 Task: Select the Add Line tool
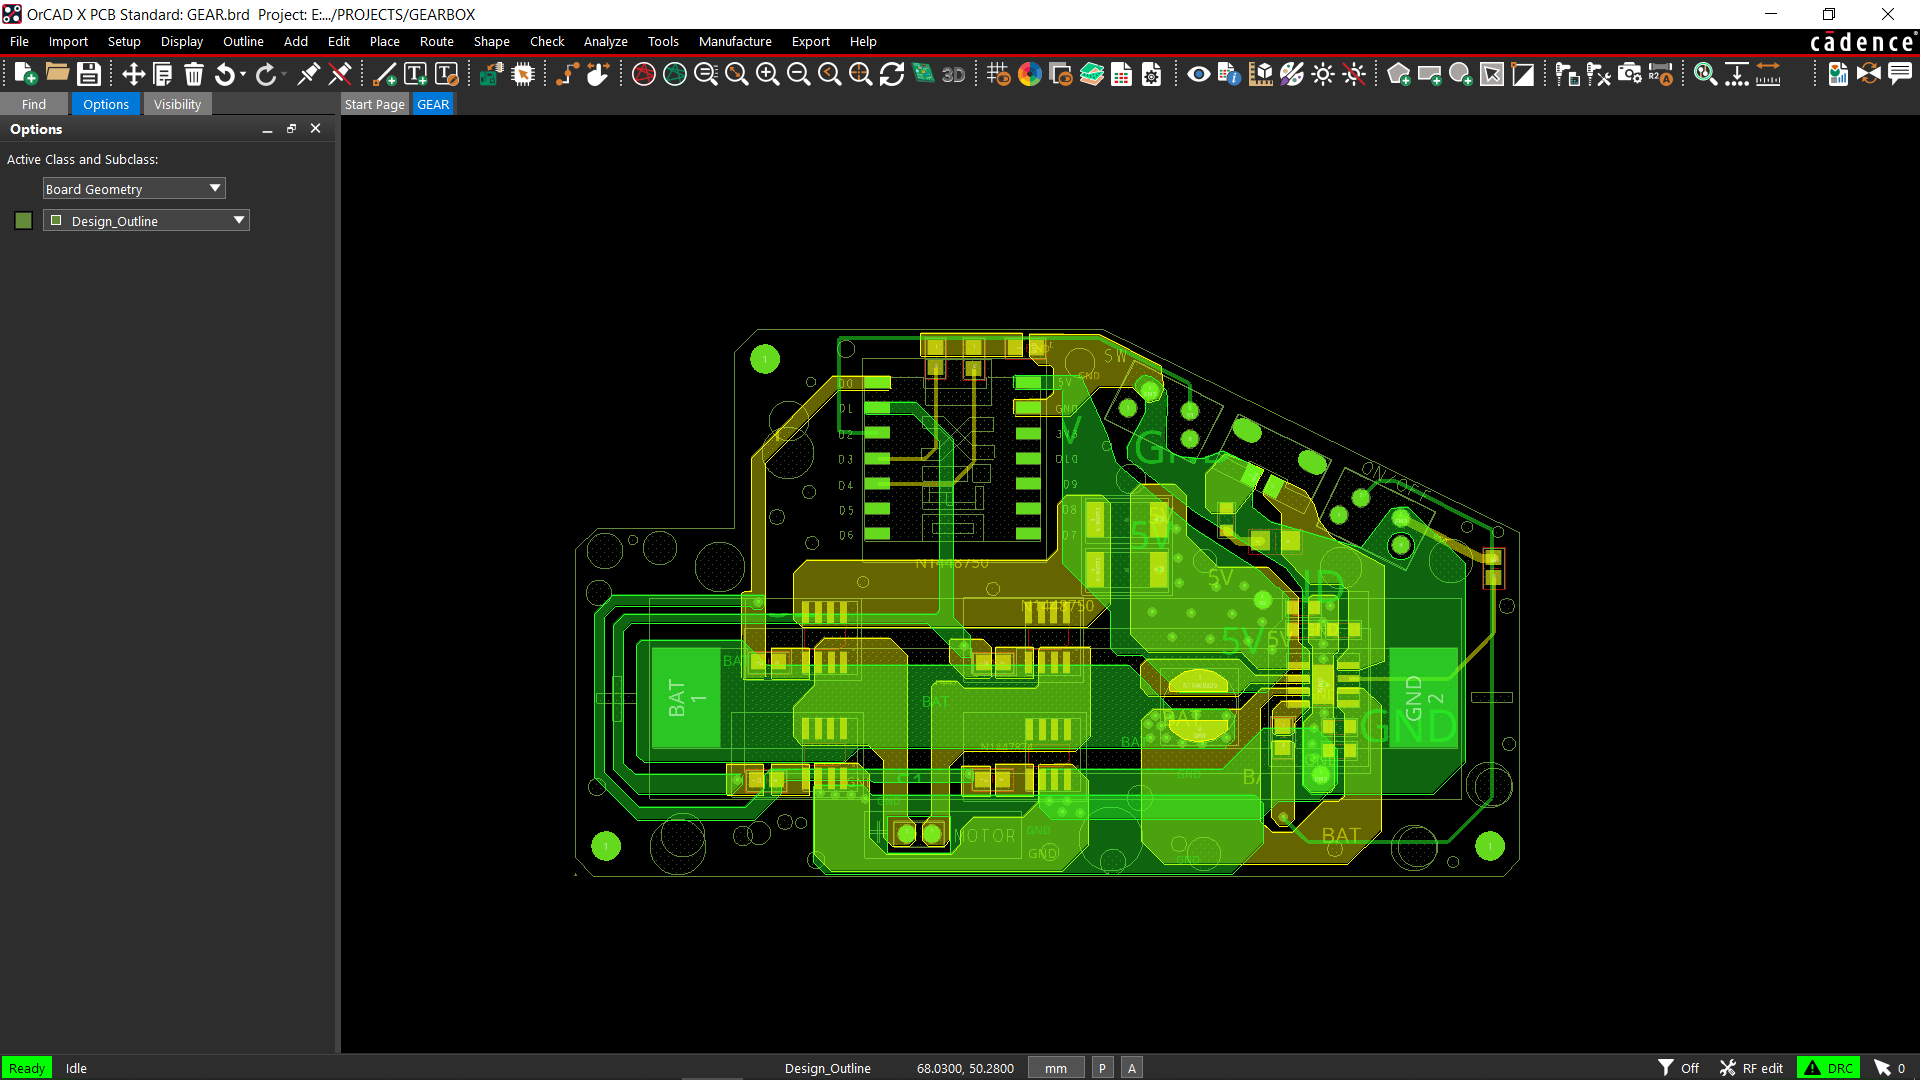point(384,74)
